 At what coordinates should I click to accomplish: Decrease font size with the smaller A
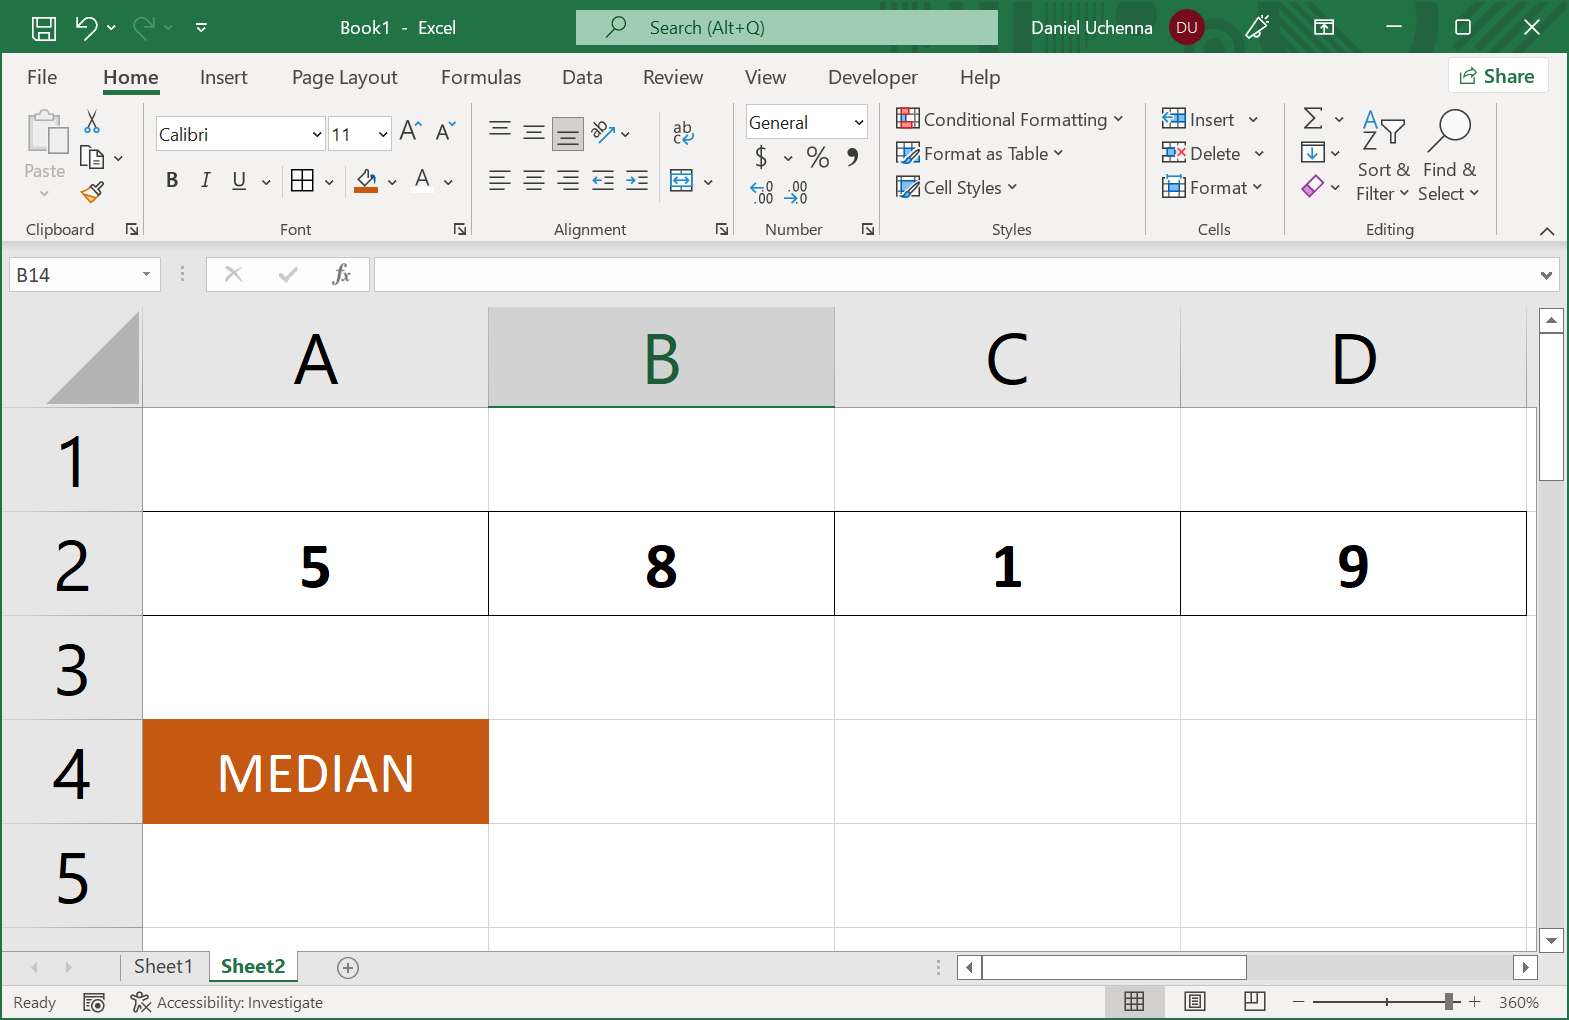[446, 131]
